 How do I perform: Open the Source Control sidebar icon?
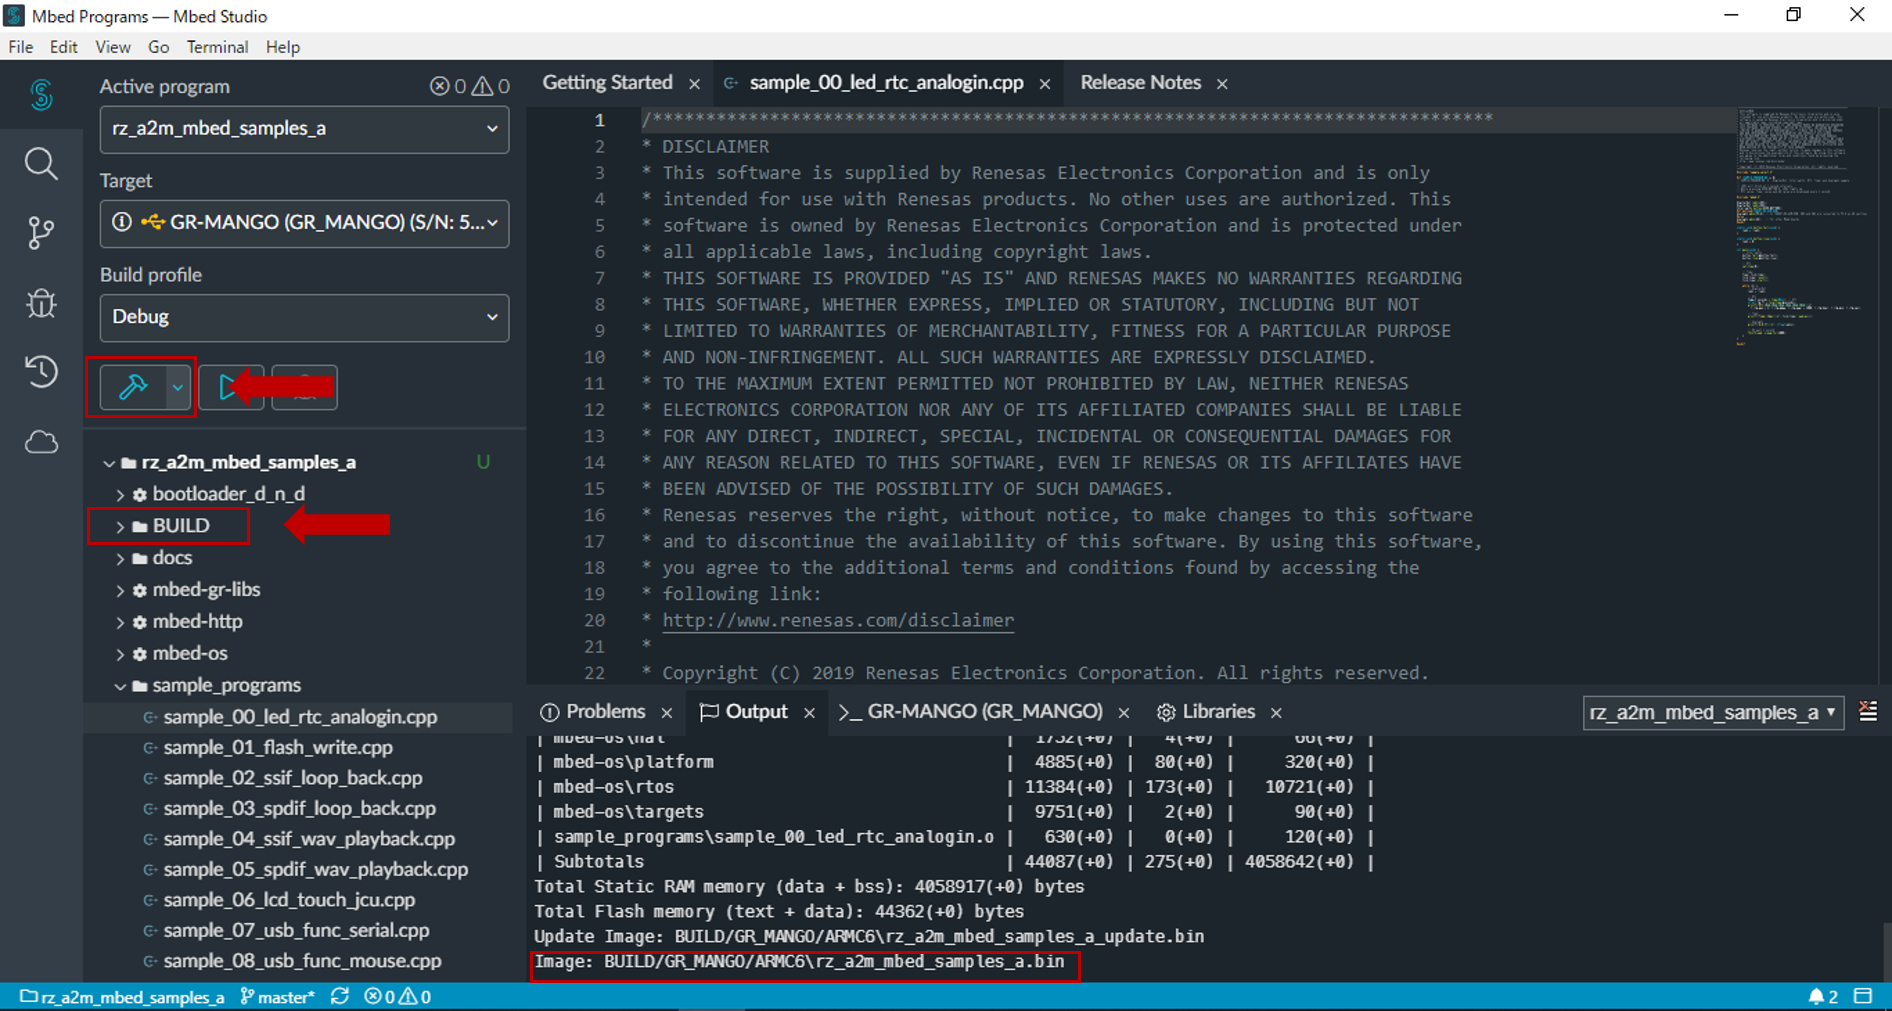41,233
